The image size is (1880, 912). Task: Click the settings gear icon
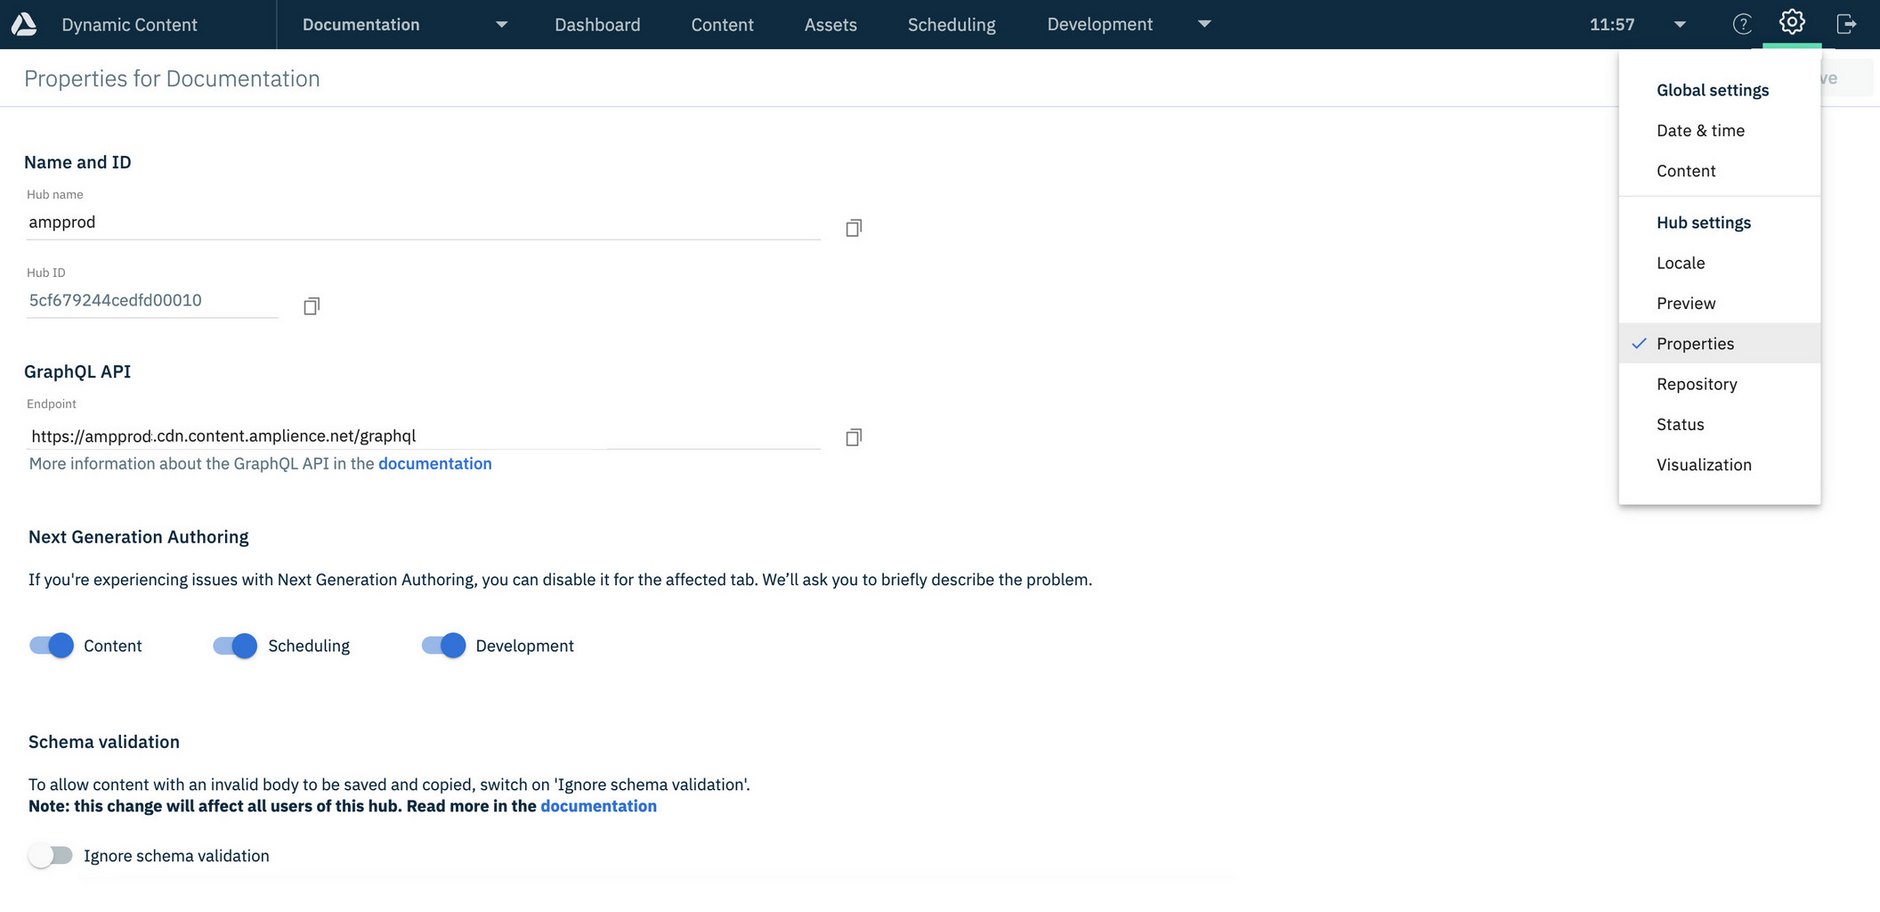click(x=1791, y=22)
